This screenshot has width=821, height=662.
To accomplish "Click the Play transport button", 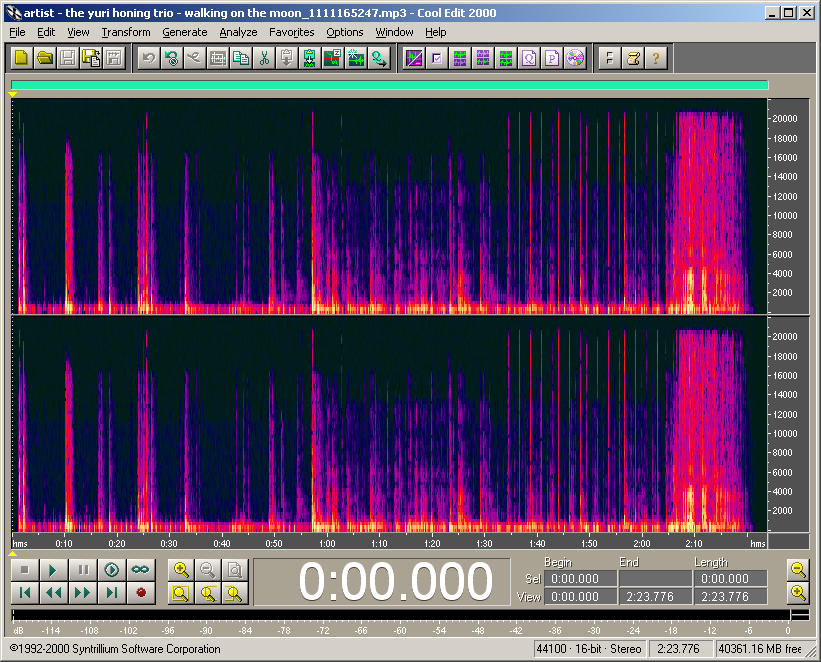I will [x=53, y=569].
